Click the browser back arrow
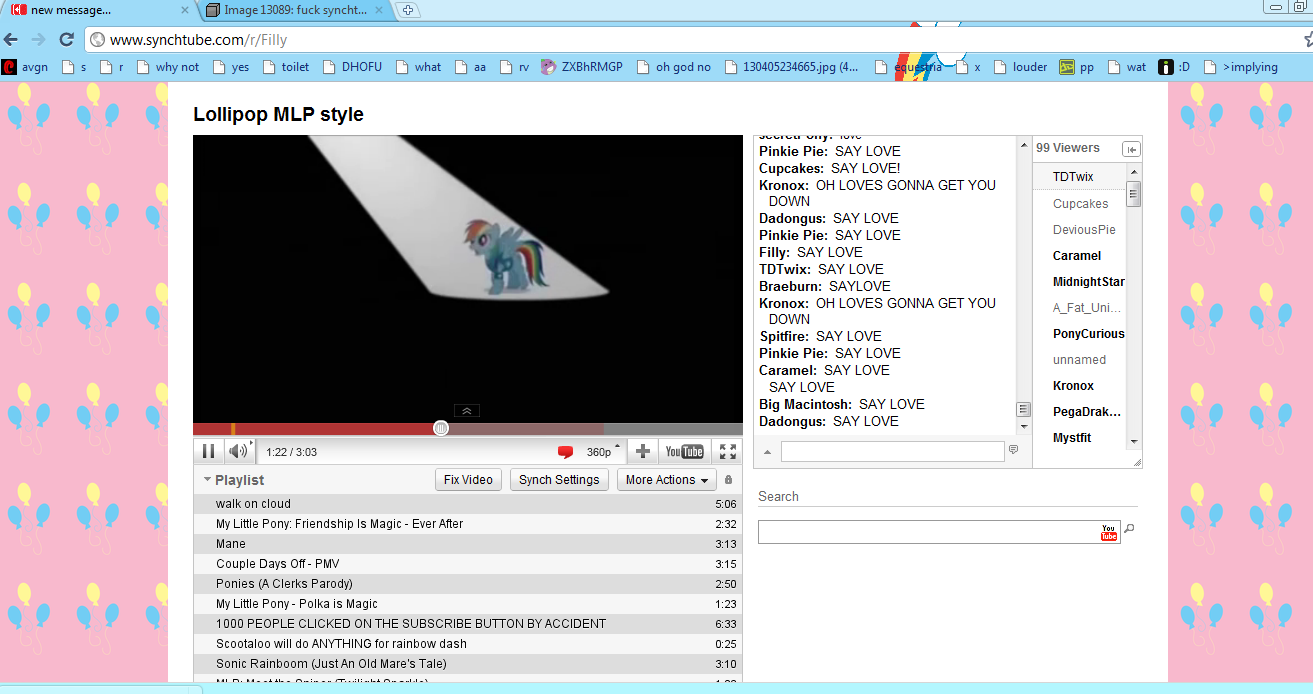 coord(12,40)
